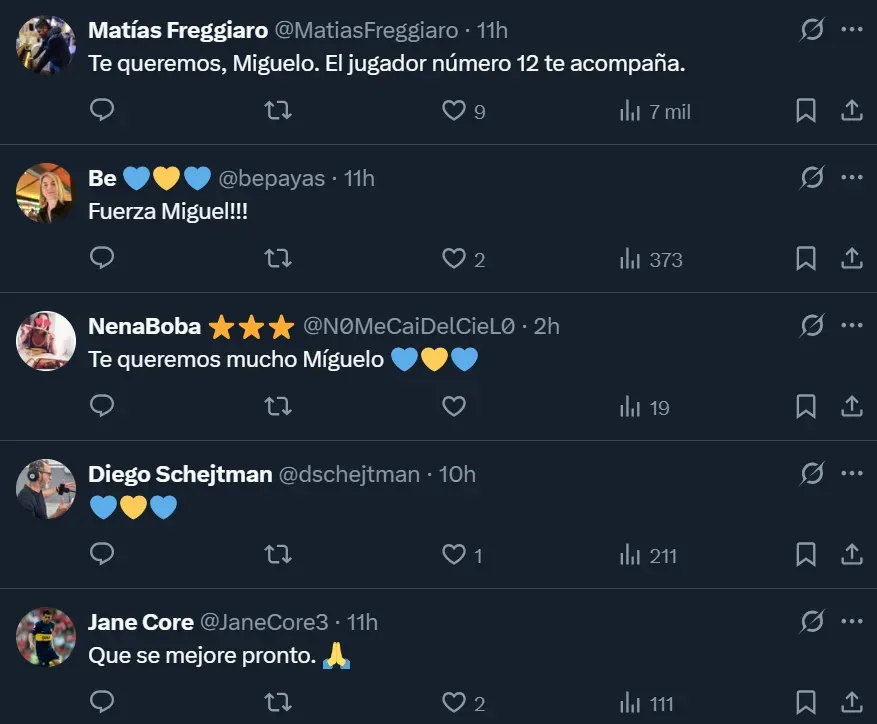Screen dimensions: 877x724
Task: Click NenaBoba's profile avatar
Action: point(46,341)
